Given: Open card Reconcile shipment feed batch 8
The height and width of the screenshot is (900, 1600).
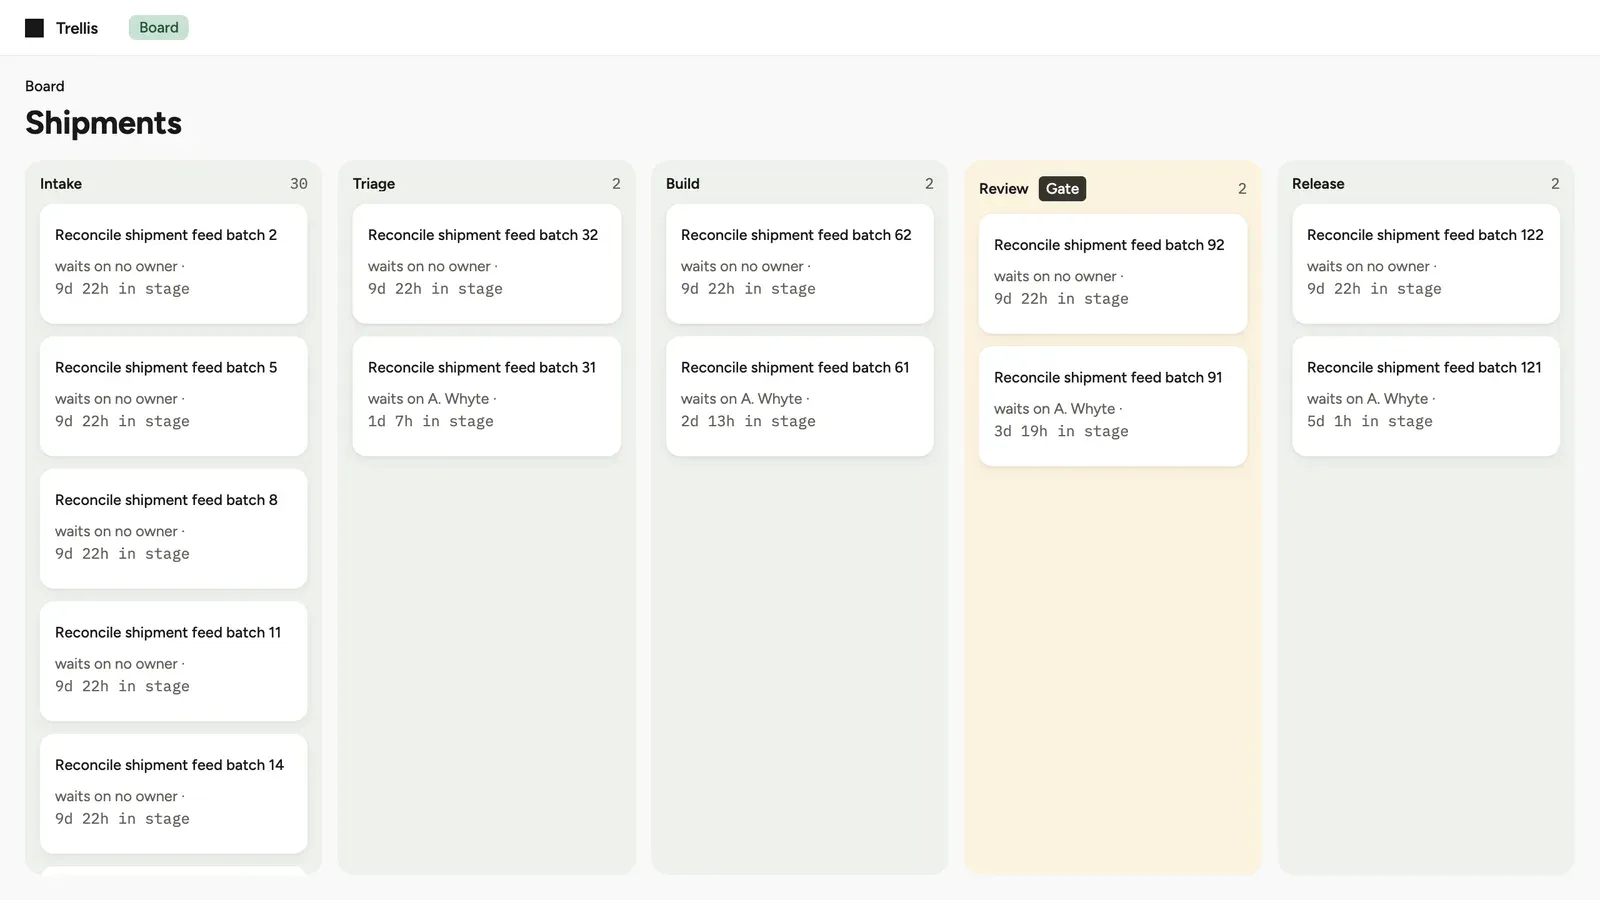Looking at the screenshot, I should coord(174,529).
